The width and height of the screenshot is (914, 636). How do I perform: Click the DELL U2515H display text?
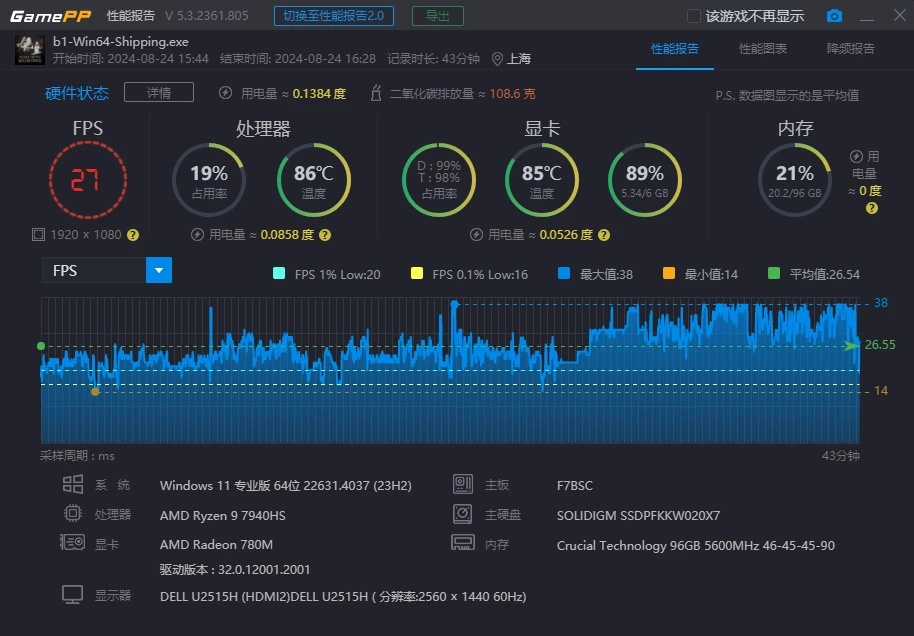(x=343, y=597)
